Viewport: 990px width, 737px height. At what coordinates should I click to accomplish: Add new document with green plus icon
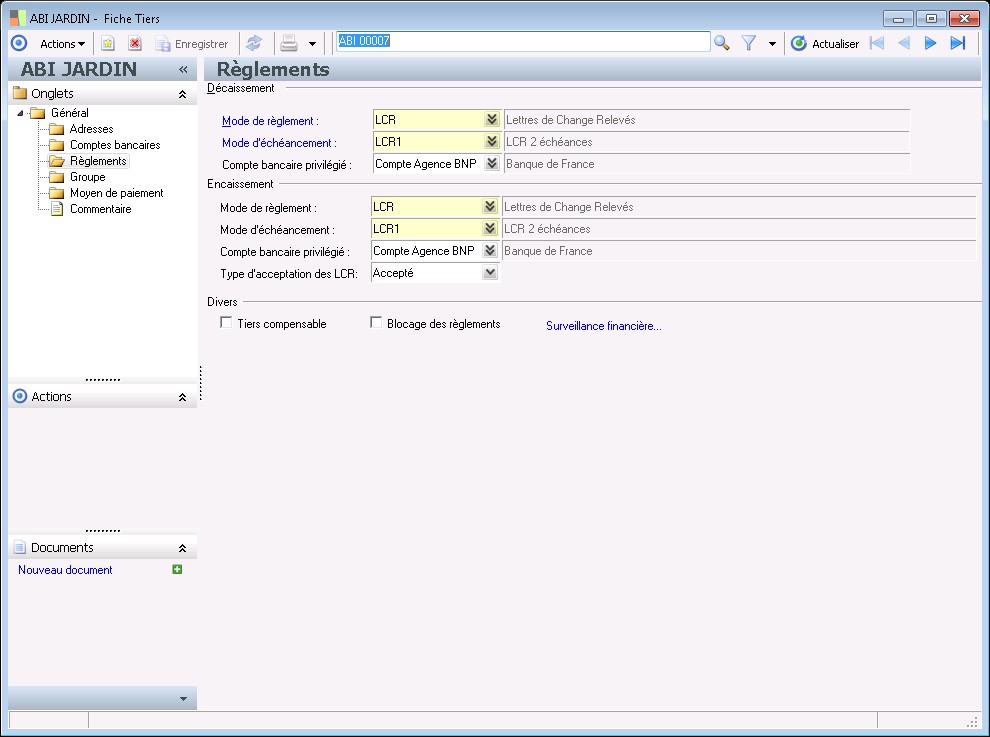[177, 569]
